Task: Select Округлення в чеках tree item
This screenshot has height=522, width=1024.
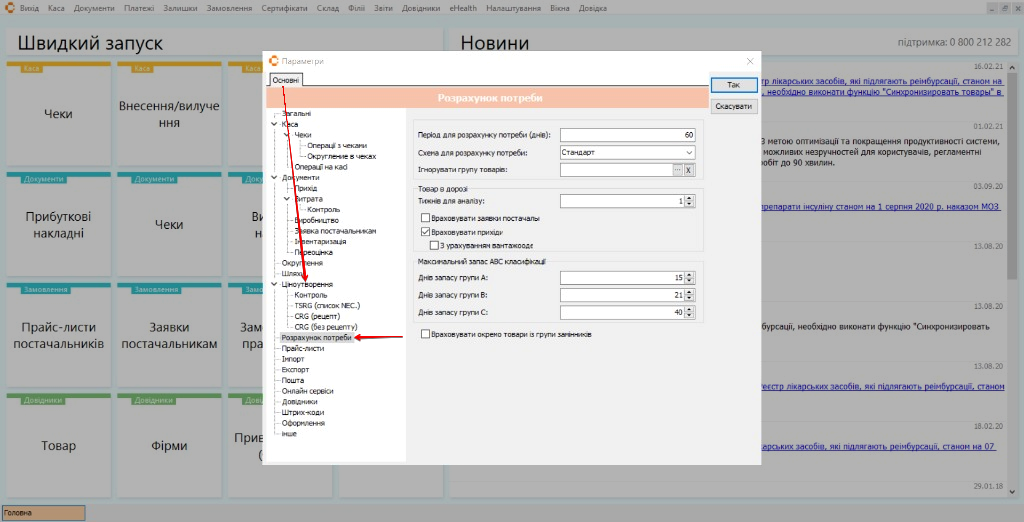Action: pyautogui.click(x=342, y=156)
